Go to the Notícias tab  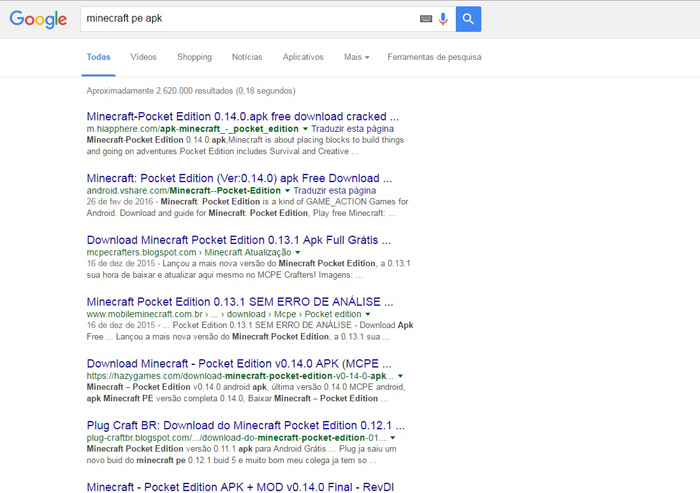point(247,57)
